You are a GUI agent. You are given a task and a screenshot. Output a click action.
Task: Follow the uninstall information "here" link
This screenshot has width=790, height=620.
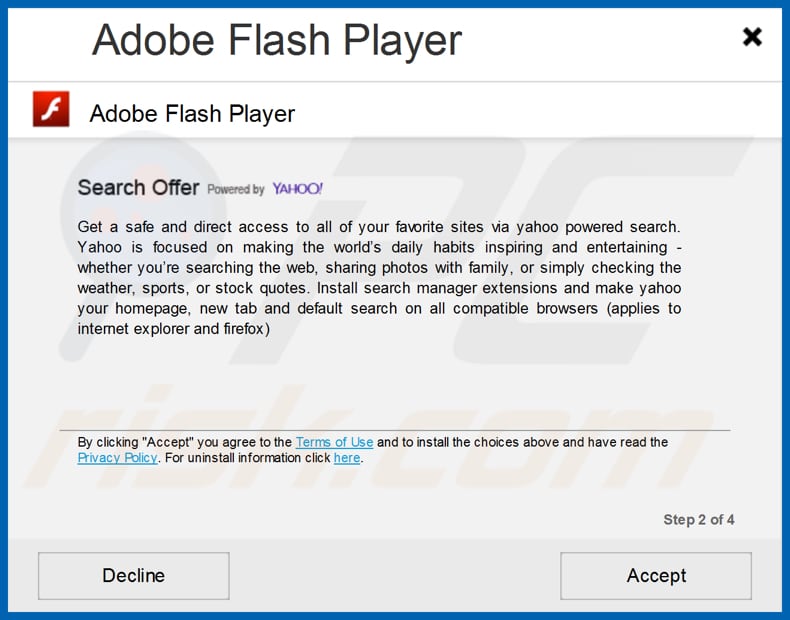346,458
